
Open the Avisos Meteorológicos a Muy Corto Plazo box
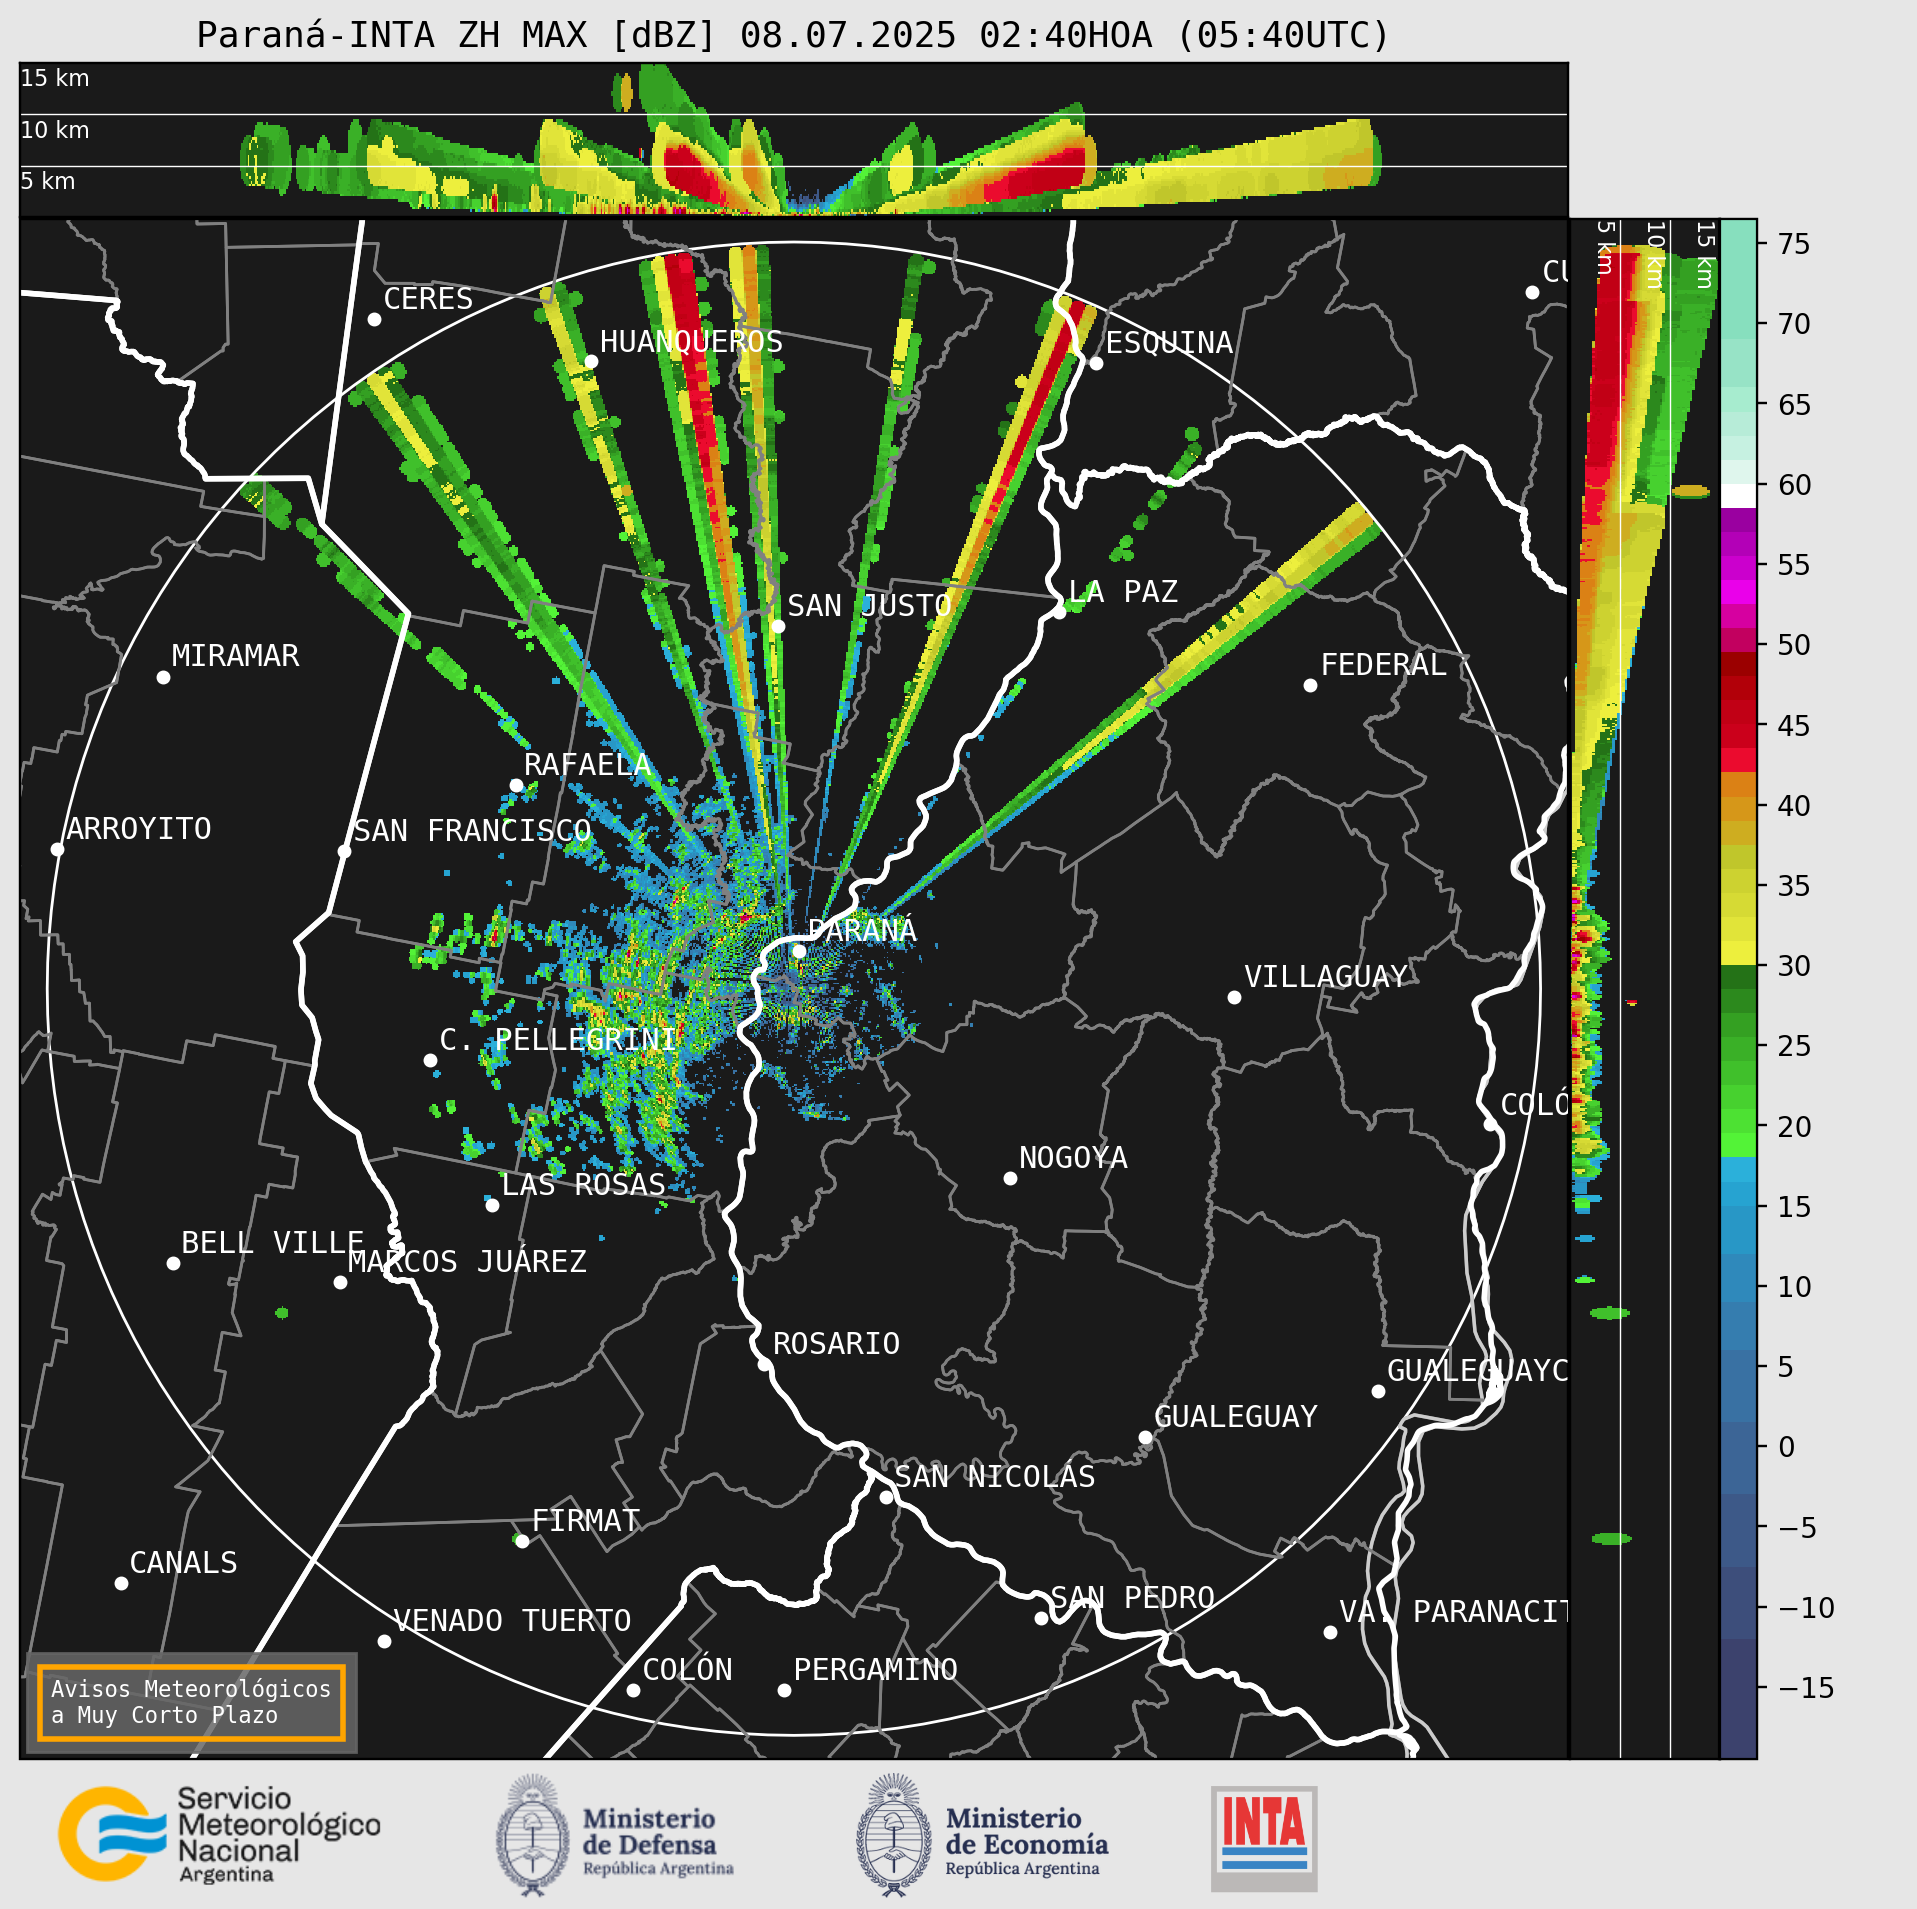coord(191,1702)
